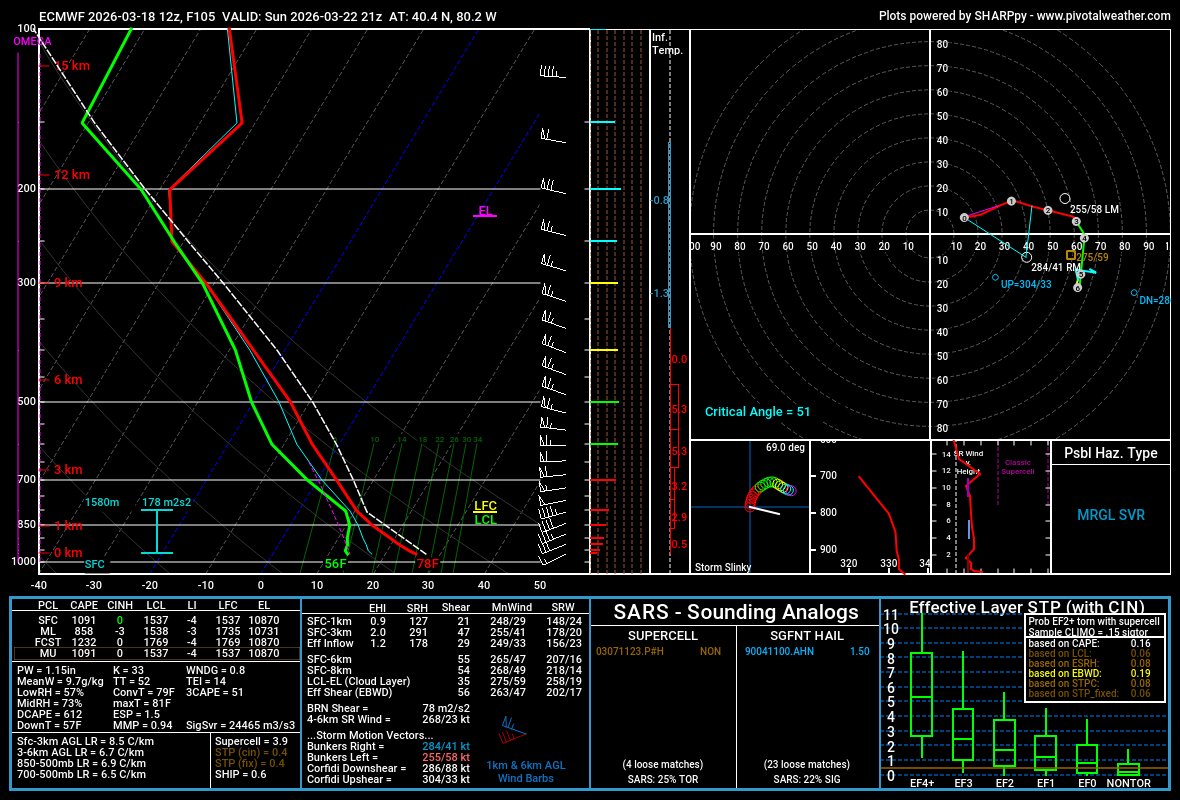Click the SFC-3km kinematics row label
Viewport: 1180px width, 800px height.
click(329, 632)
